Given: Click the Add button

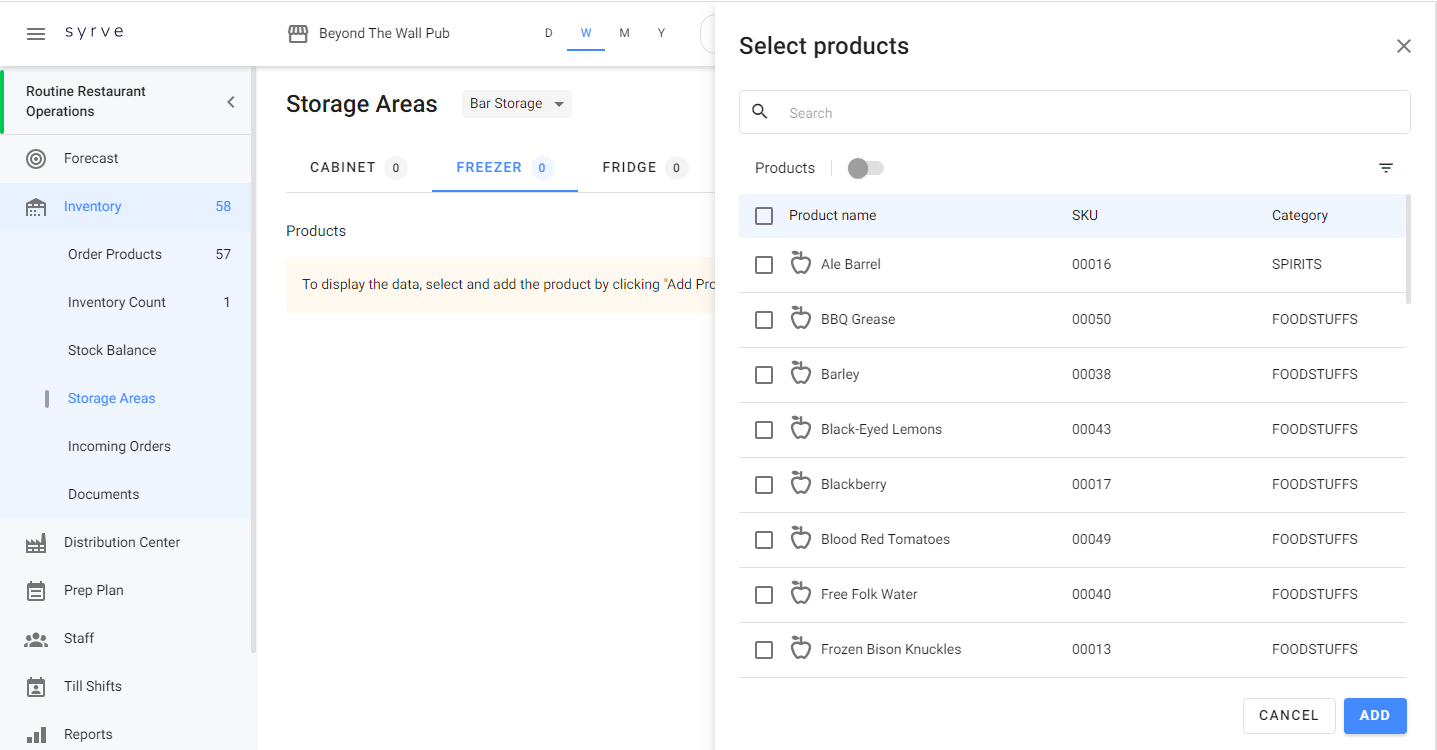Looking at the screenshot, I should coord(1374,715).
